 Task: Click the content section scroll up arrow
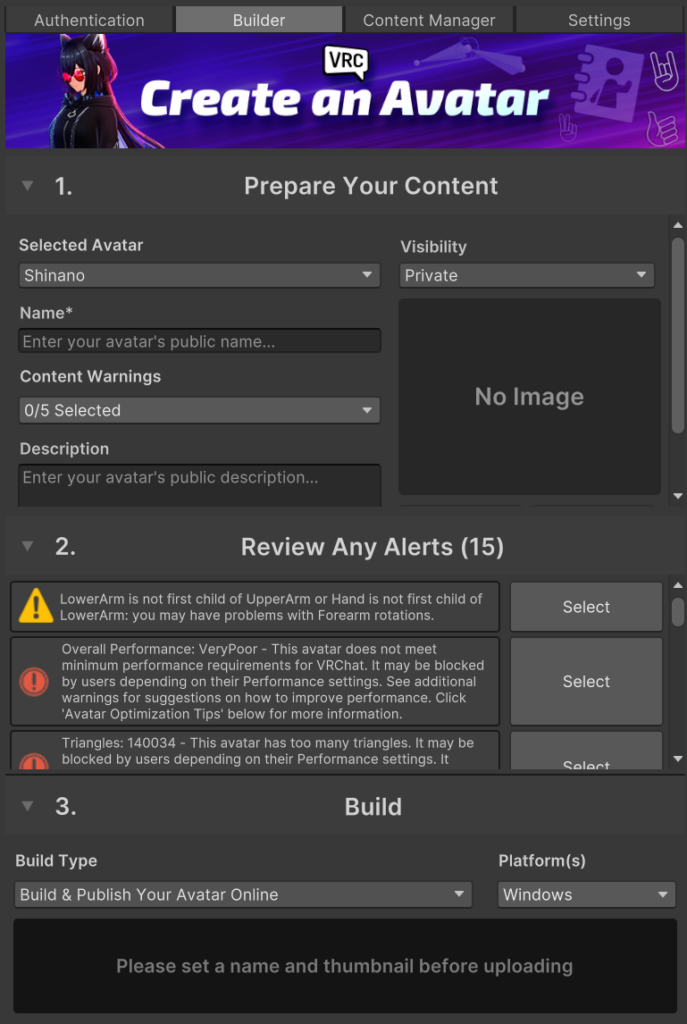[678, 225]
